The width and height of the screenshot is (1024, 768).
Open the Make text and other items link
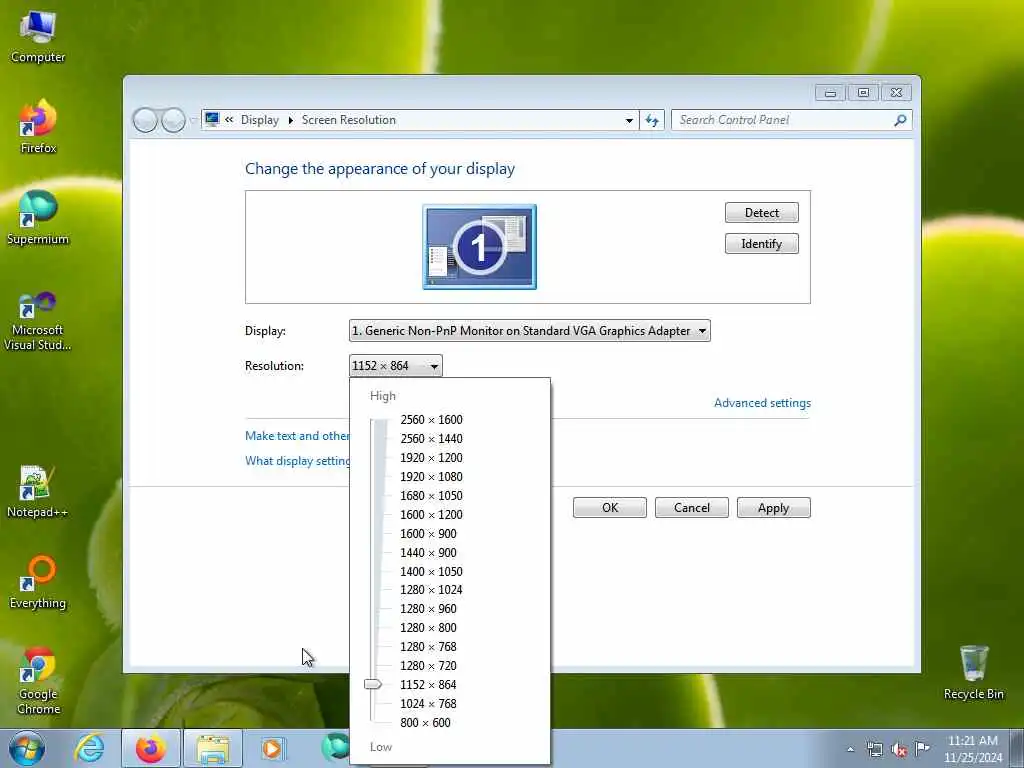click(x=297, y=436)
